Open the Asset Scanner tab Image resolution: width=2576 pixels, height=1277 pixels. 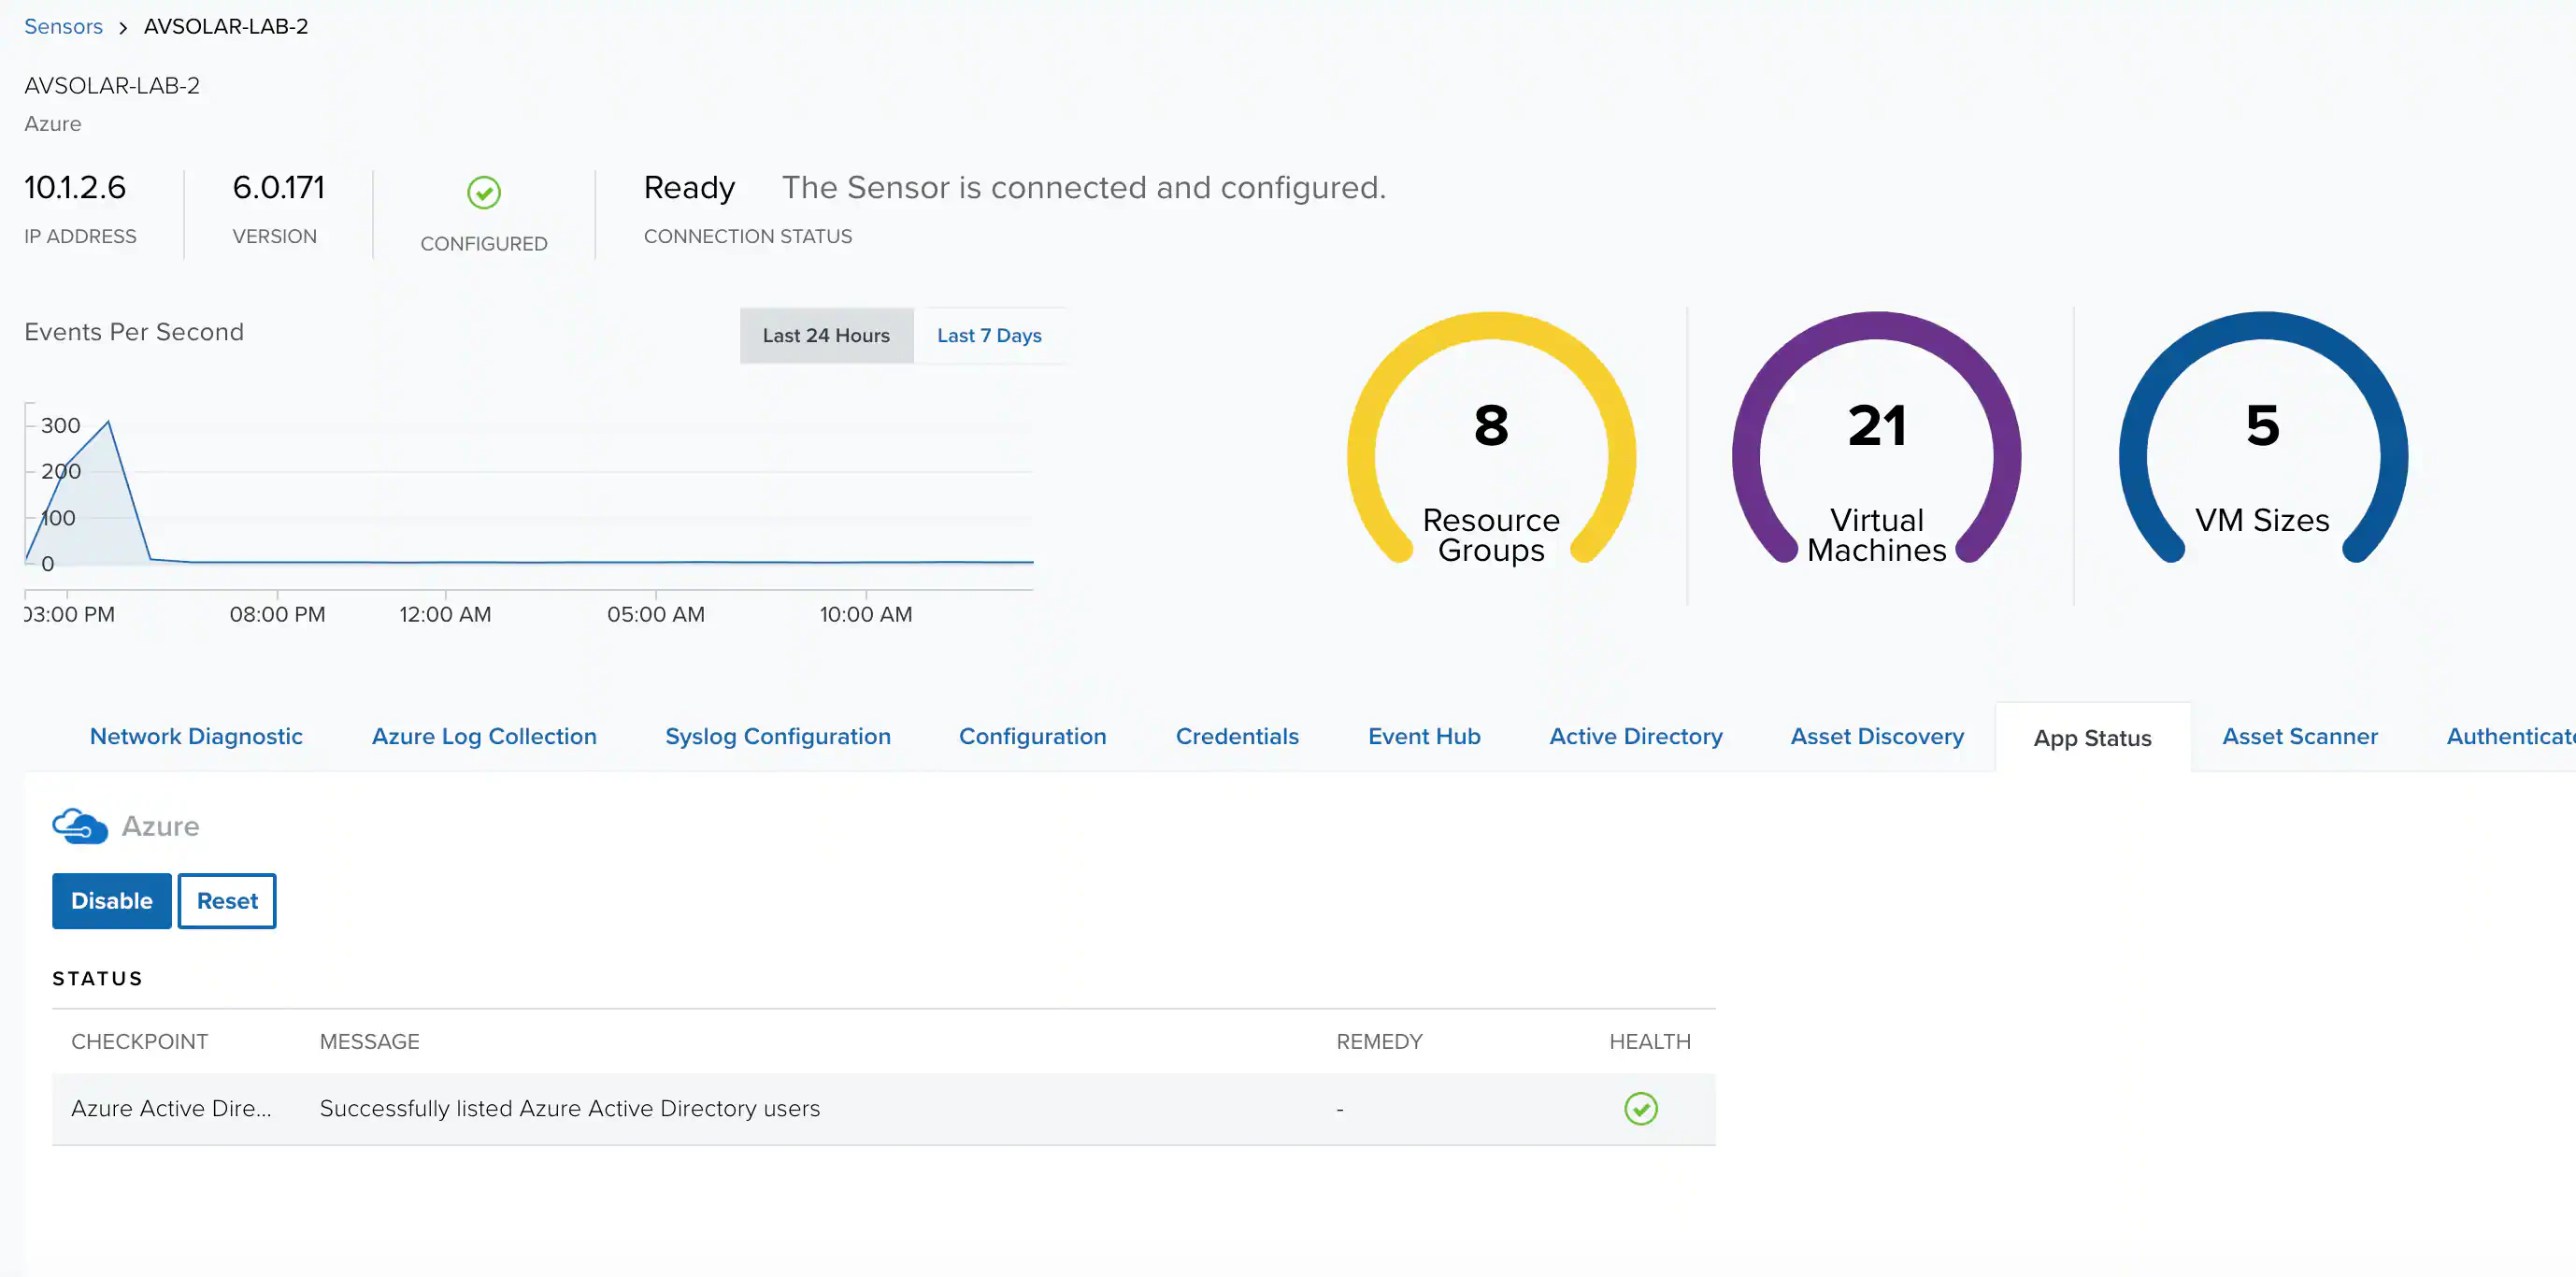(2299, 737)
